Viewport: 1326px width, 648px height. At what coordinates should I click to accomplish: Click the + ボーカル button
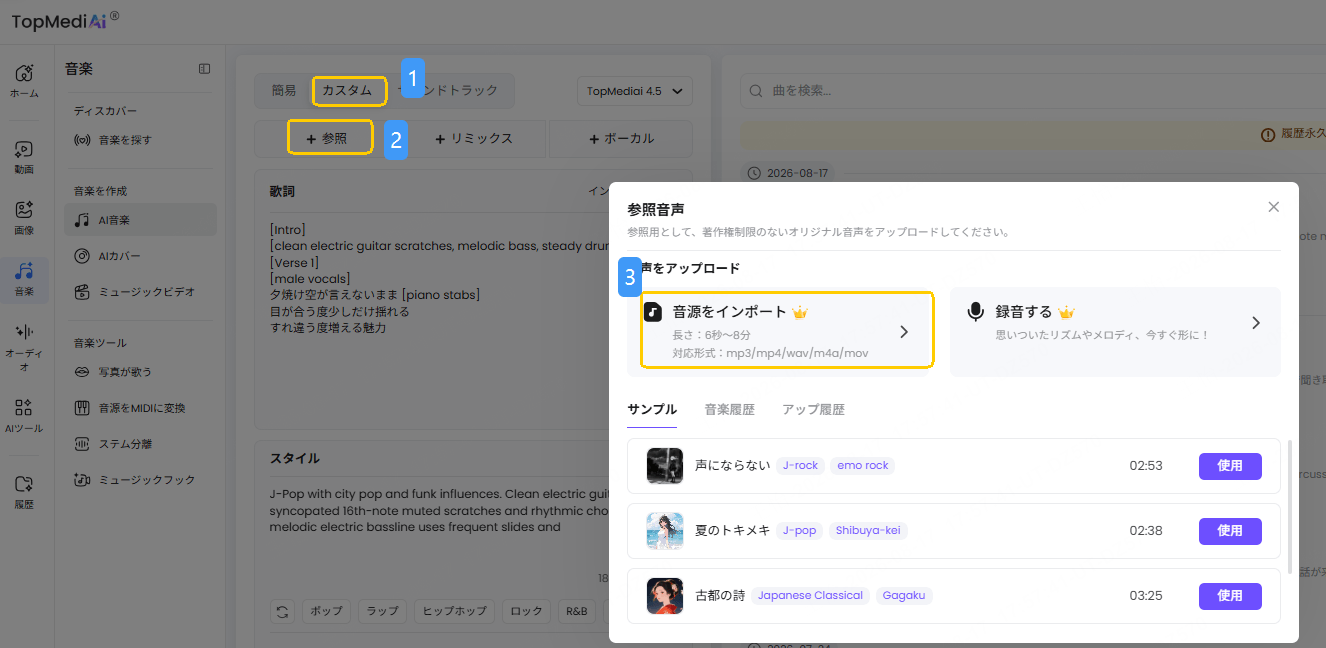coord(621,139)
